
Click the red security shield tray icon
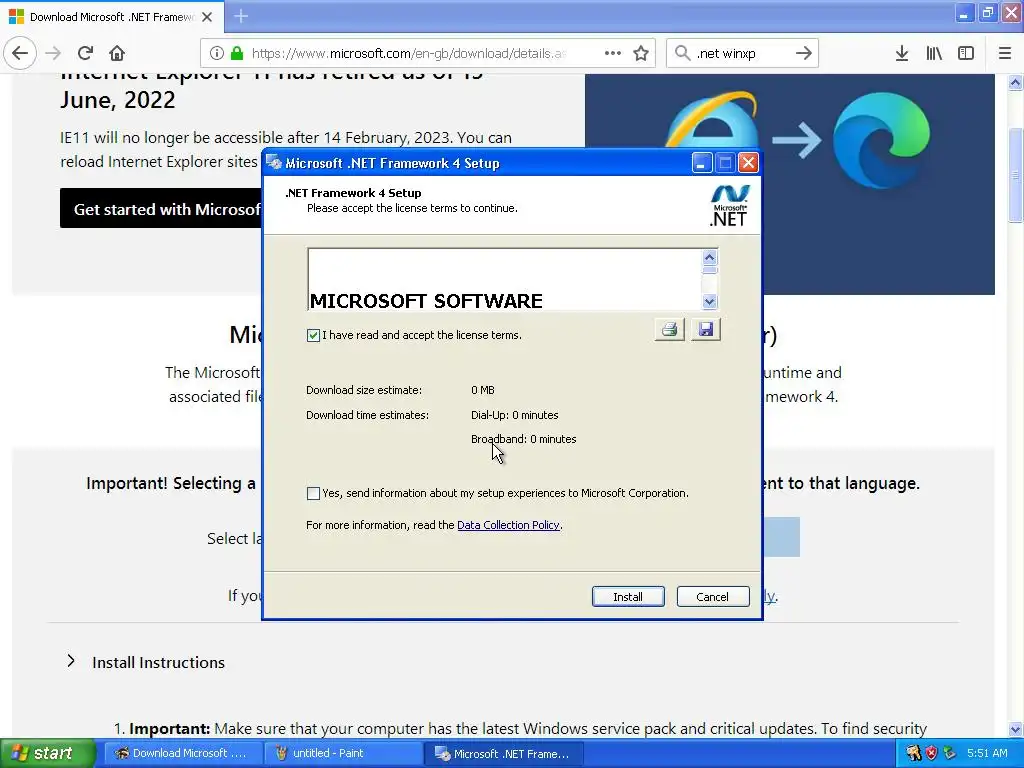tap(932, 754)
